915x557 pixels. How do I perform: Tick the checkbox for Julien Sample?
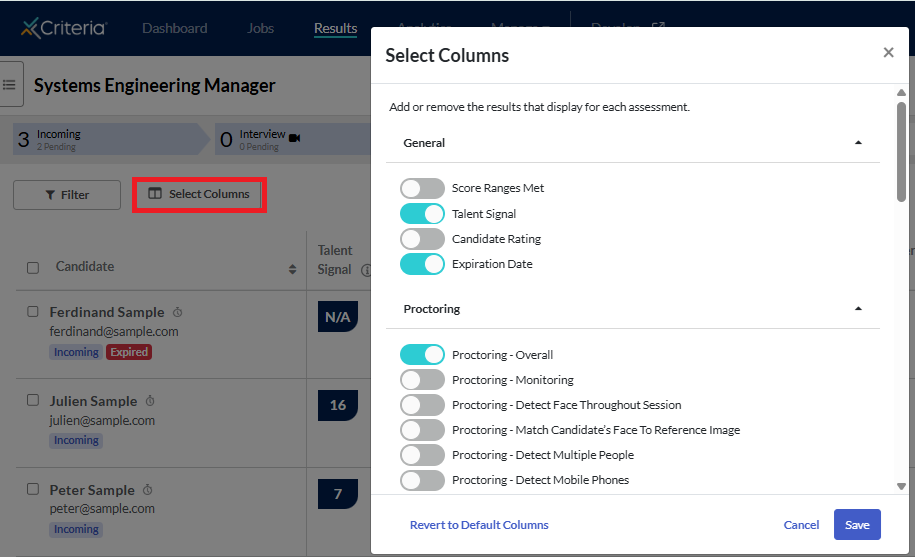33,401
